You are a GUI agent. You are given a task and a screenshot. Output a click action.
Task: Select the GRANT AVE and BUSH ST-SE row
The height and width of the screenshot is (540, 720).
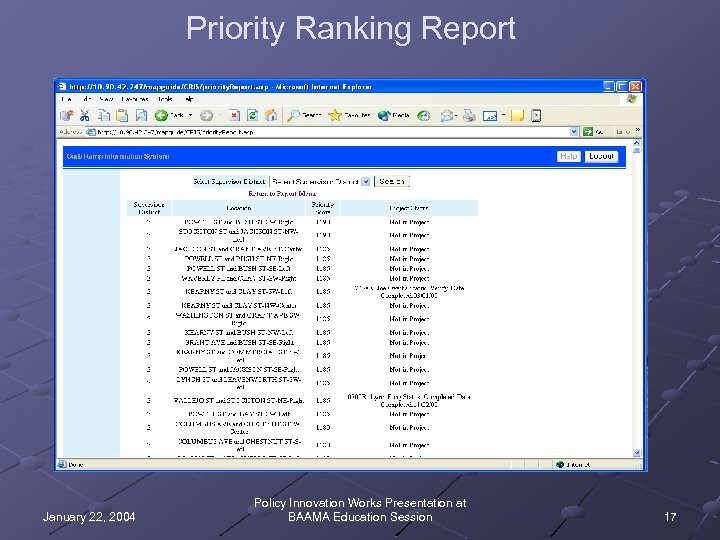point(302,343)
